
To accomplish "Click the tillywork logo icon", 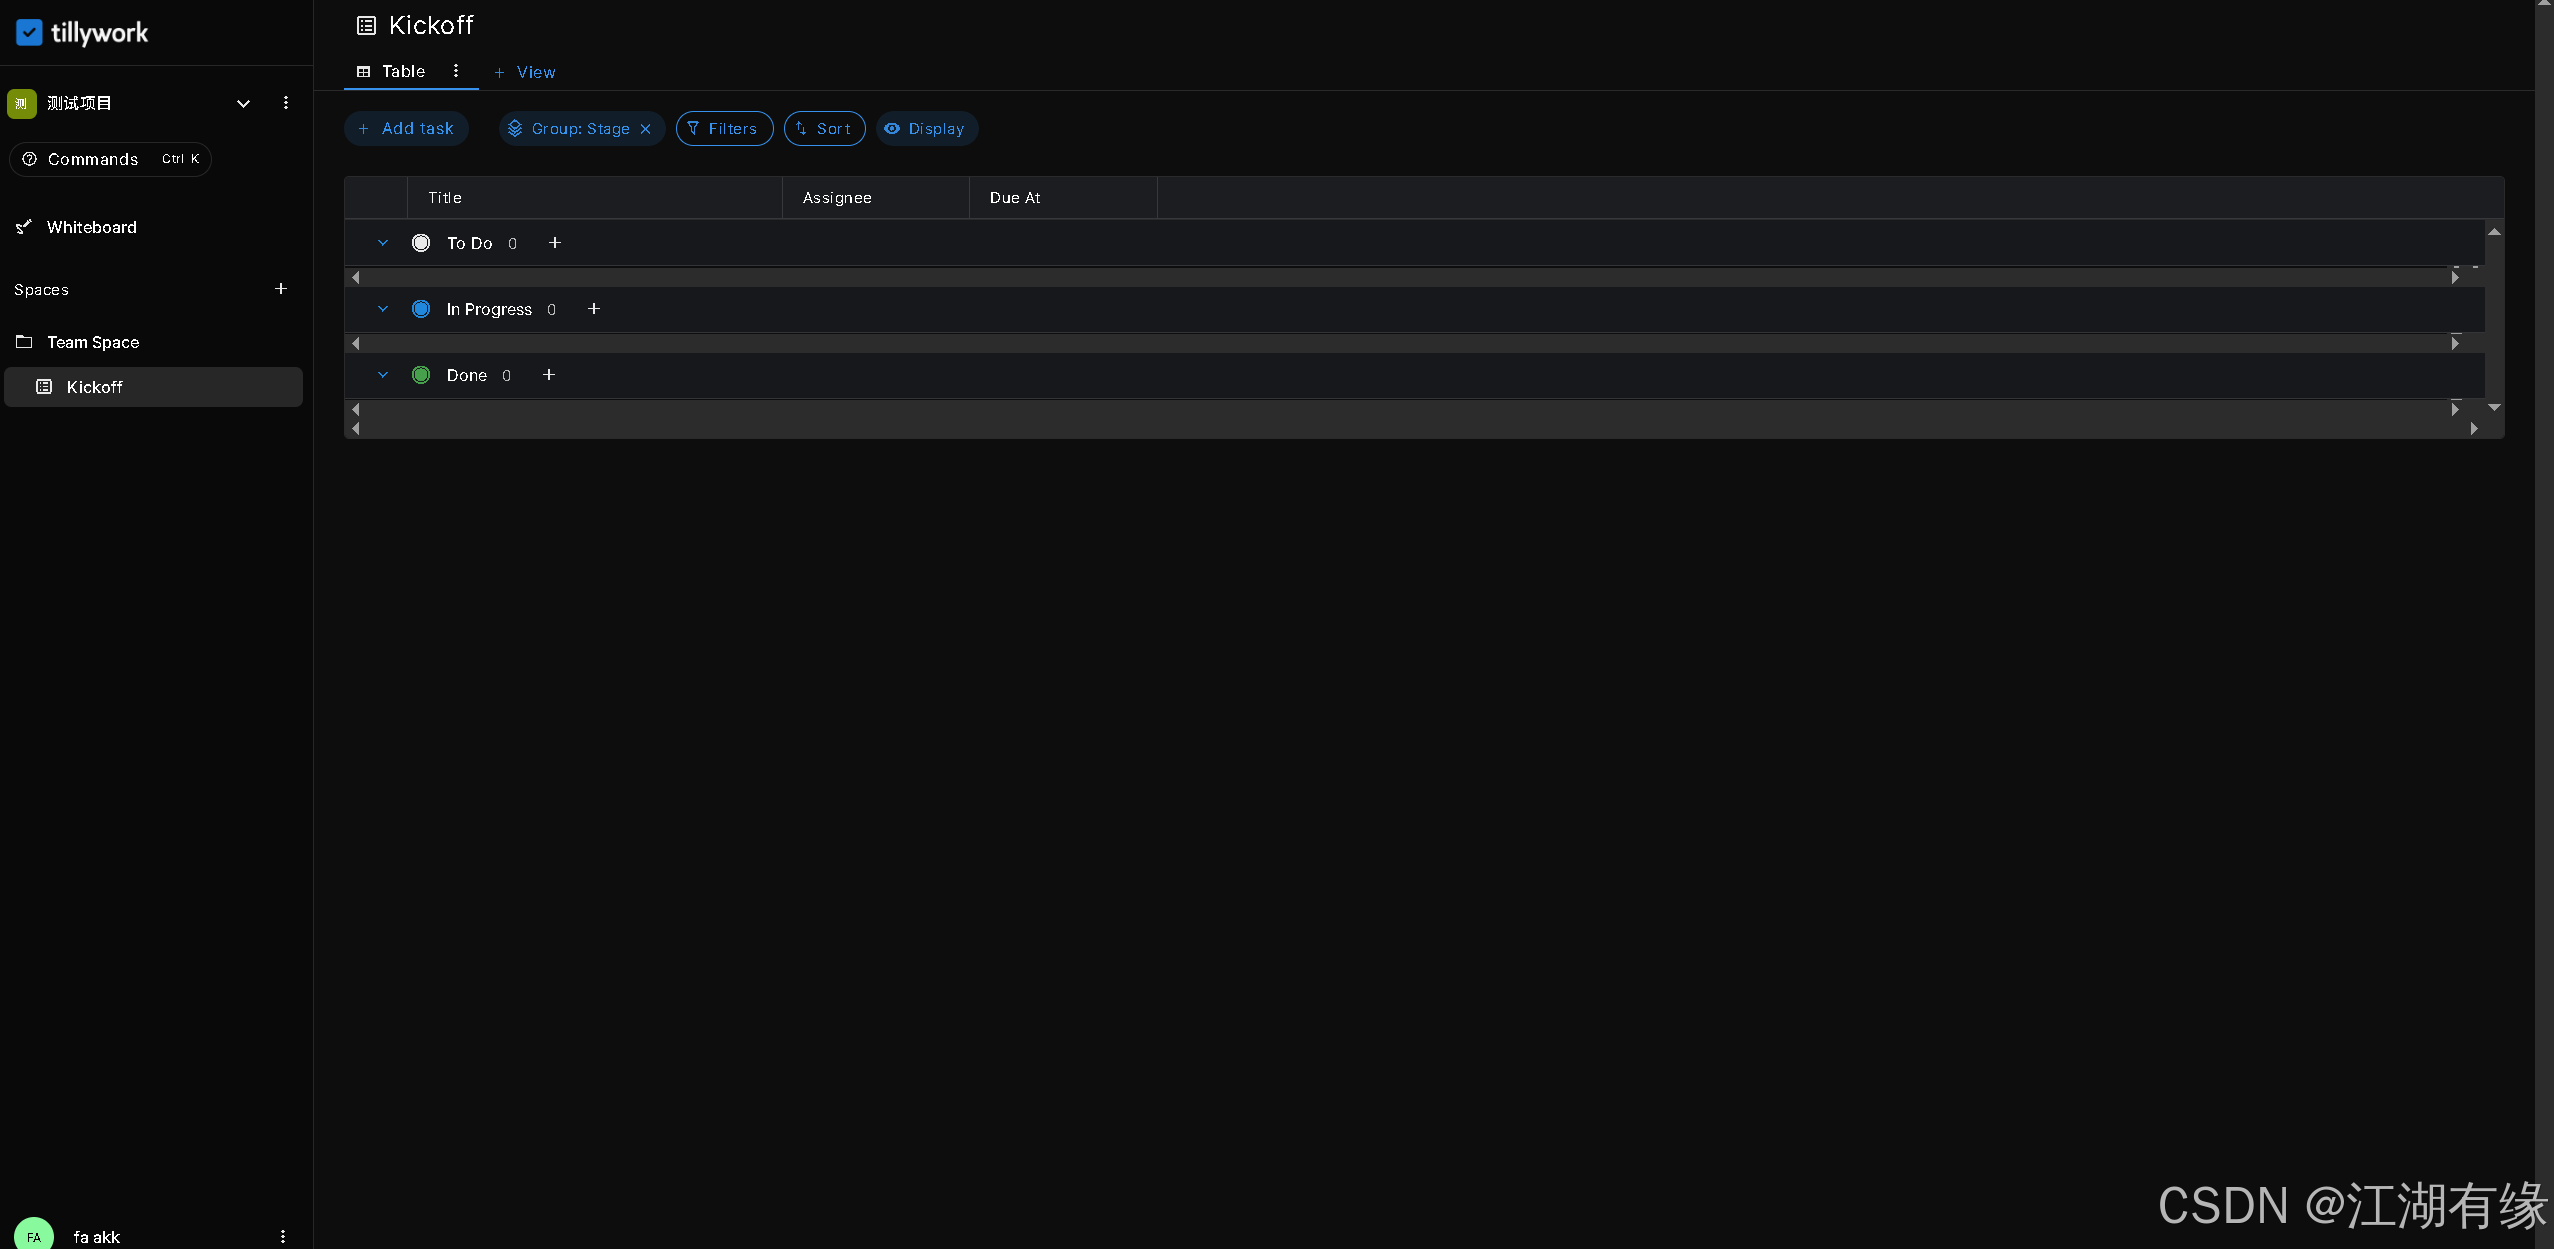I will point(29,32).
